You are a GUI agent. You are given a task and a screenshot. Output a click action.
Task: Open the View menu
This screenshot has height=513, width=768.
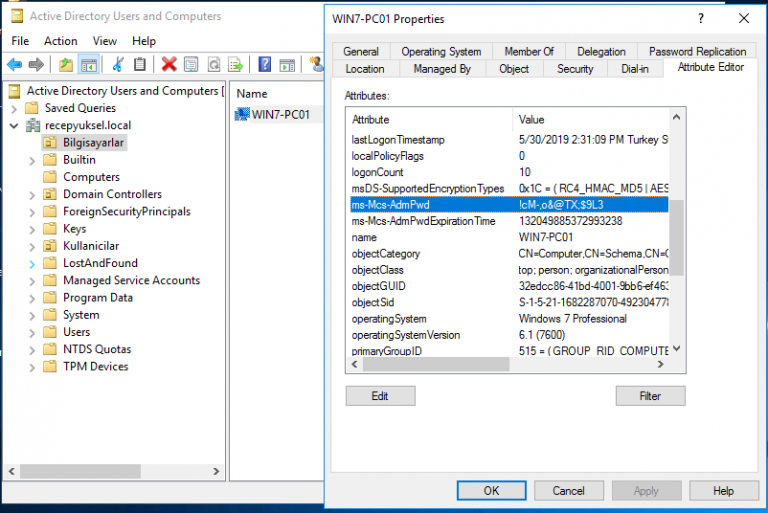[x=105, y=41]
